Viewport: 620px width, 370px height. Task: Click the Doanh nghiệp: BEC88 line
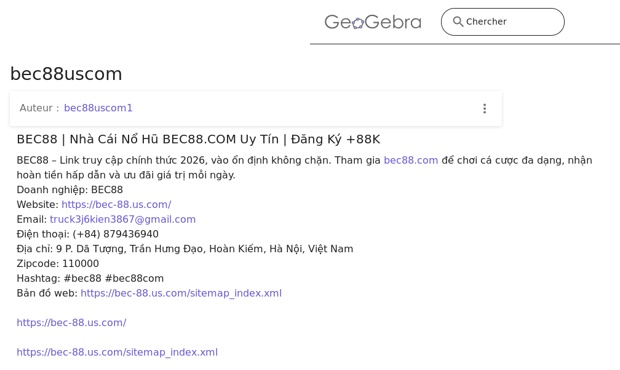(70, 190)
